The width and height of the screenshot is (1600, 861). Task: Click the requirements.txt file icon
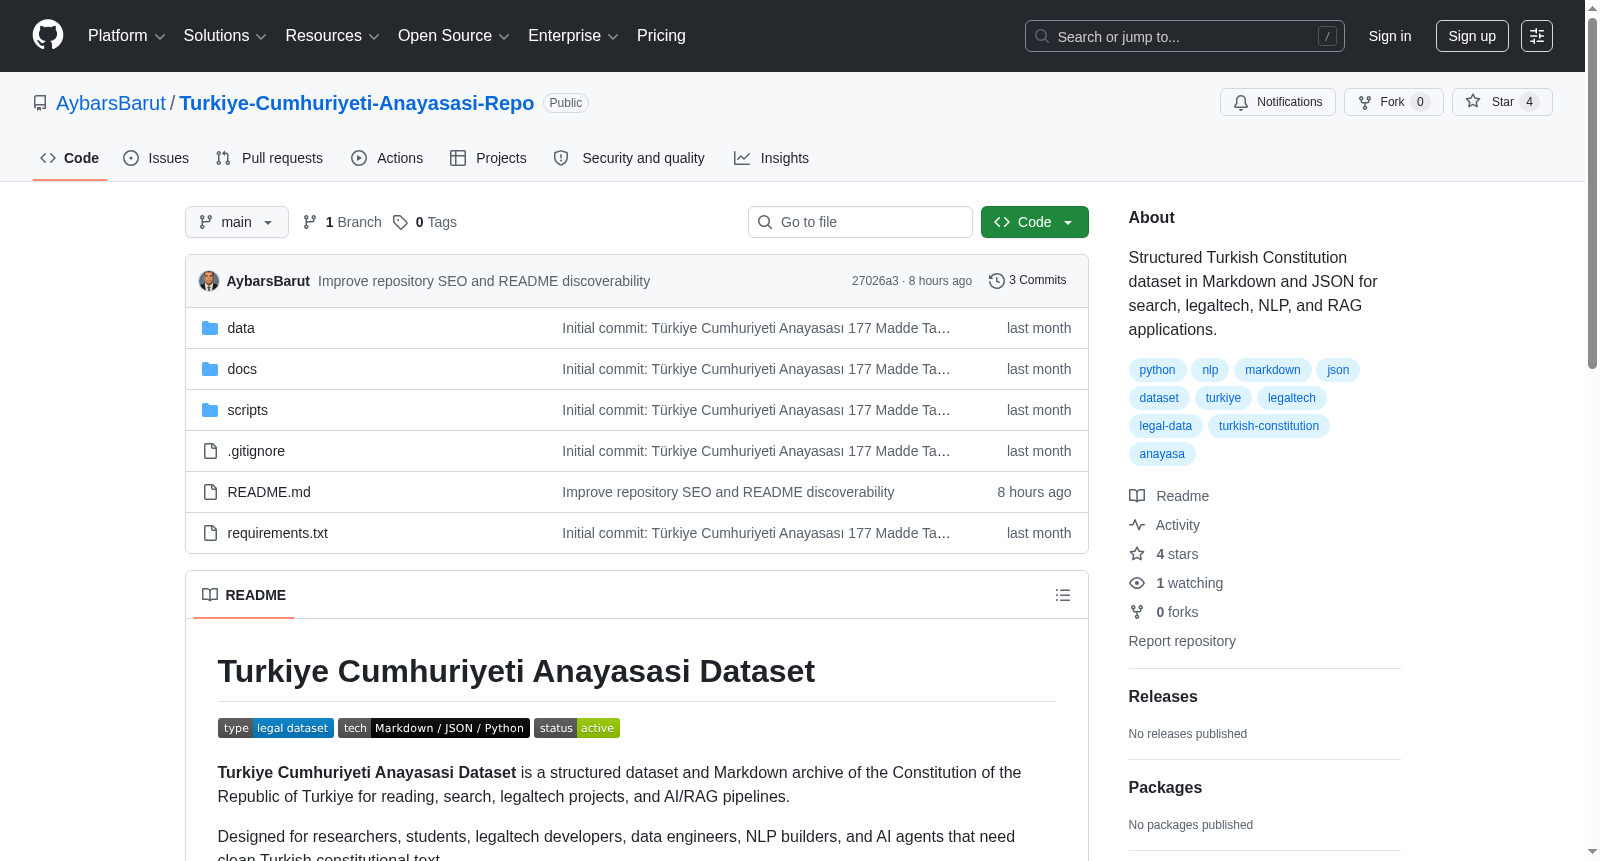(x=210, y=533)
